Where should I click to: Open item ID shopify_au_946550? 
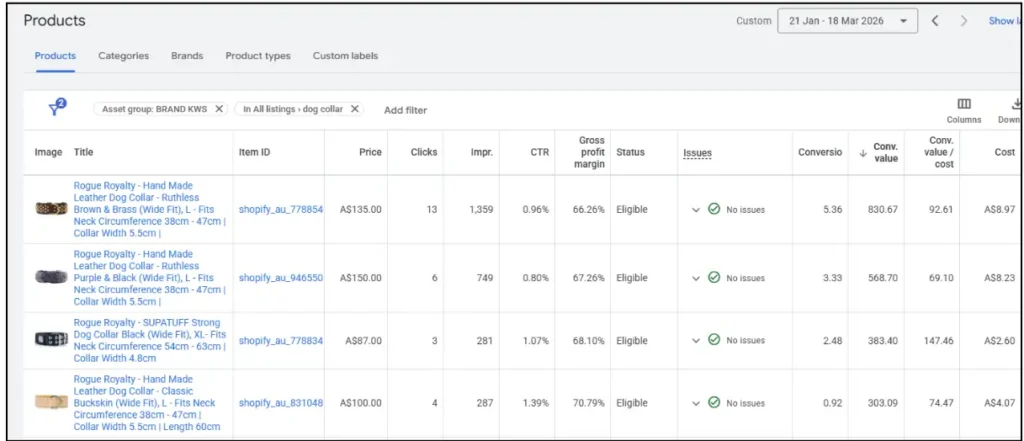click(x=281, y=278)
